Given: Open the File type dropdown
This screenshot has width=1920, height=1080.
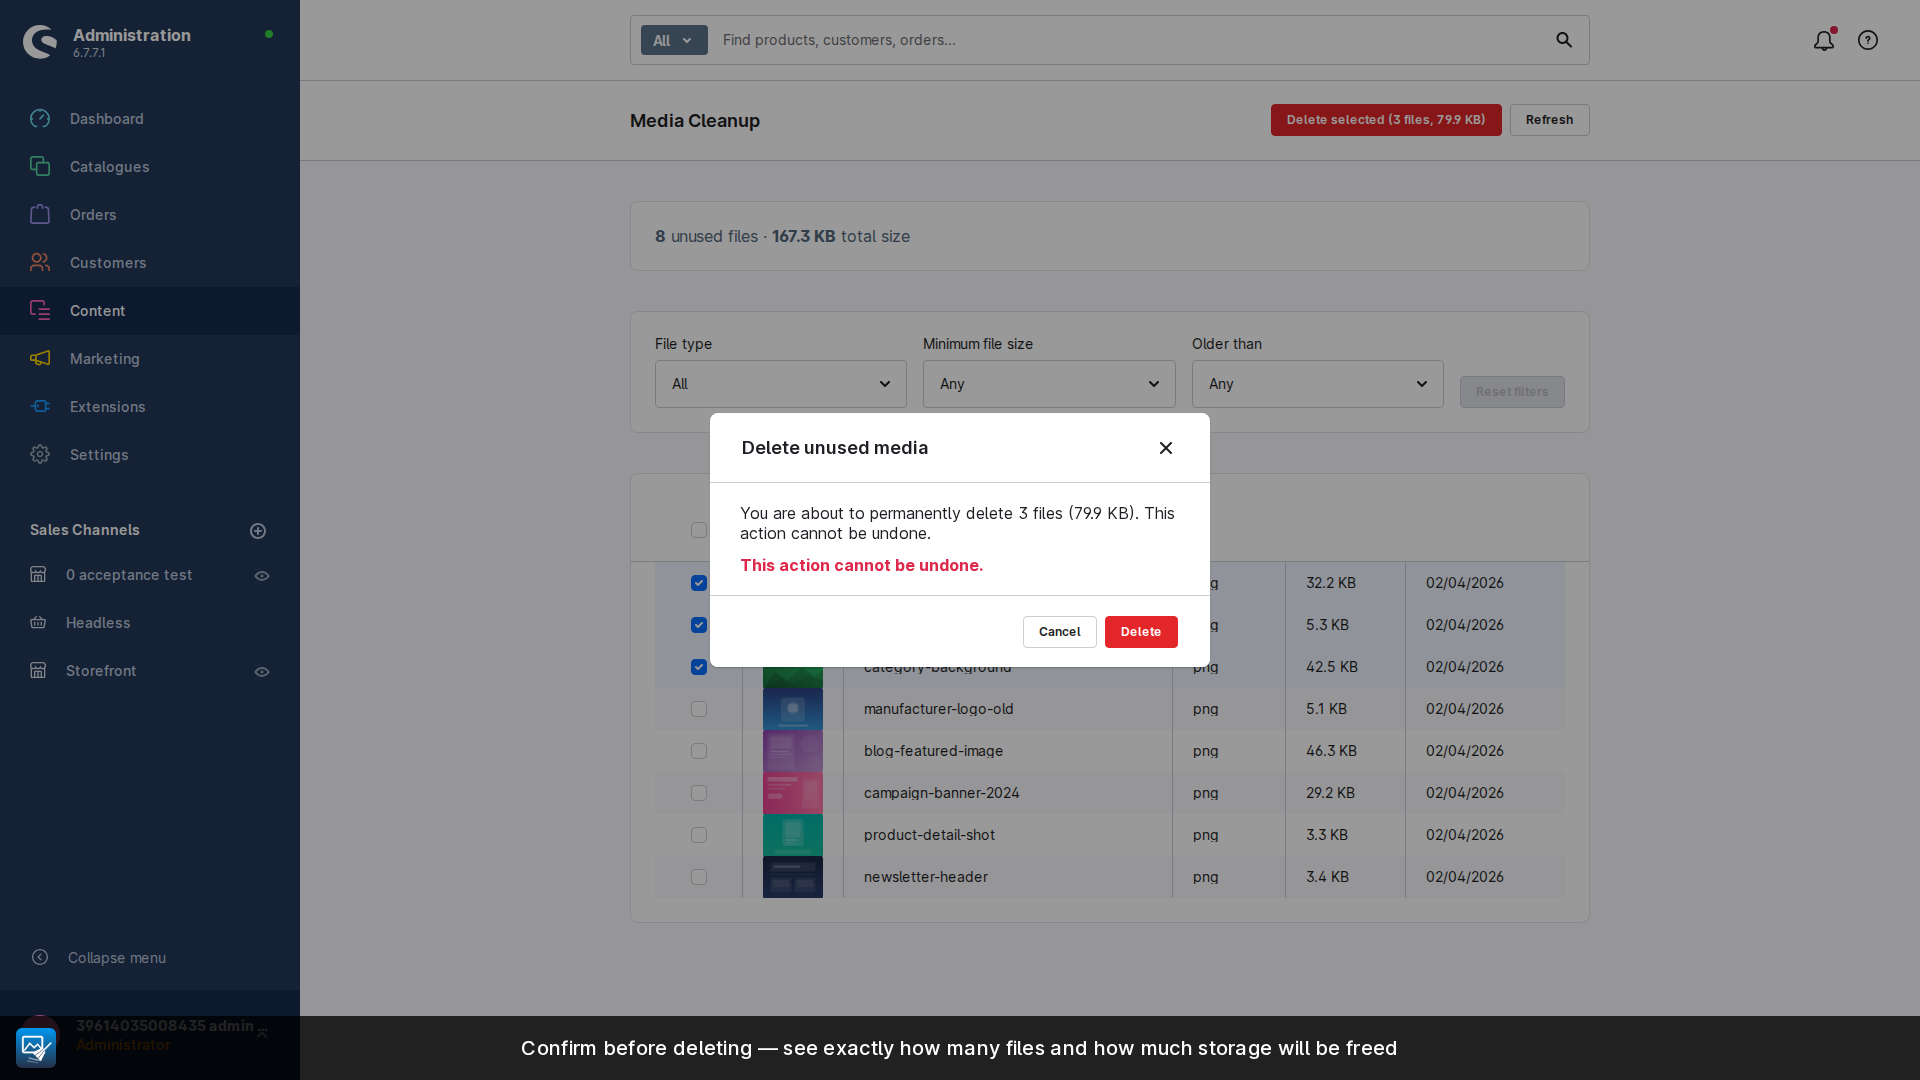Looking at the screenshot, I should 780,384.
